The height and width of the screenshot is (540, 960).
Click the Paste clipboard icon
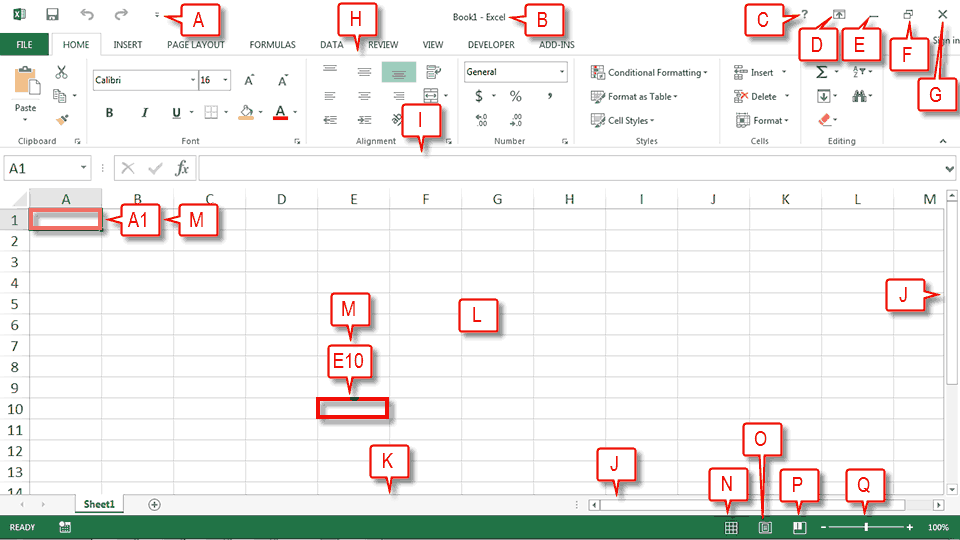coord(26,80)
